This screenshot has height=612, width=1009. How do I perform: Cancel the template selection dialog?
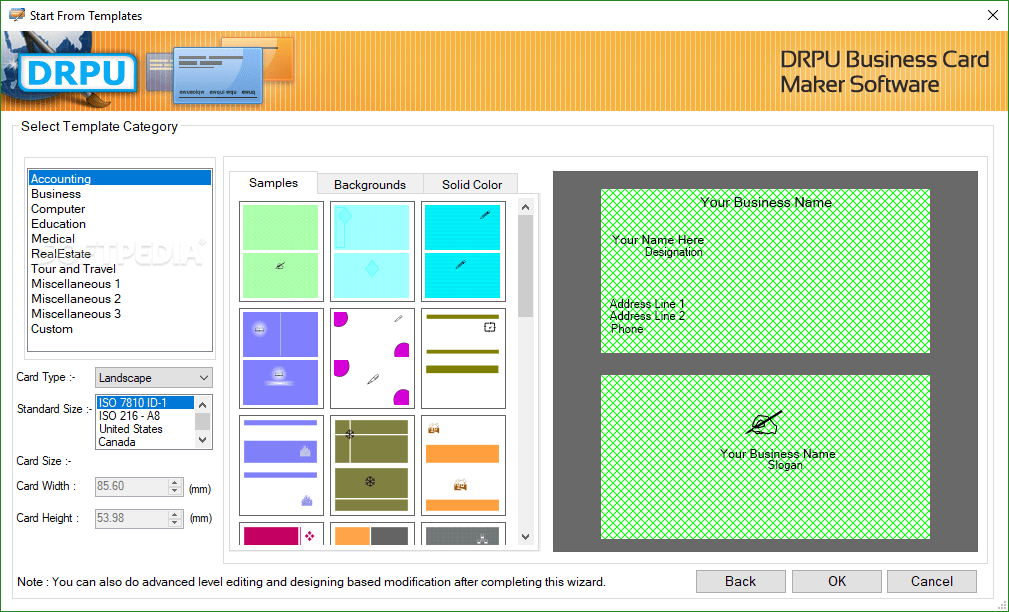pyautogui.click(x=931, y=581)
